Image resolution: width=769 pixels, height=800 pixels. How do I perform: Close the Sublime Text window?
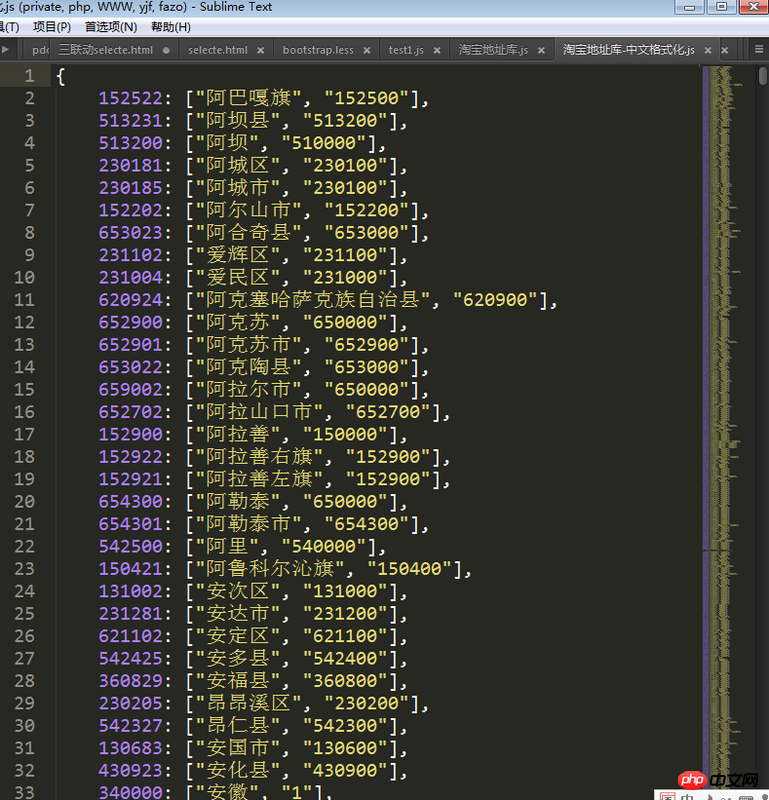point(753,7)
